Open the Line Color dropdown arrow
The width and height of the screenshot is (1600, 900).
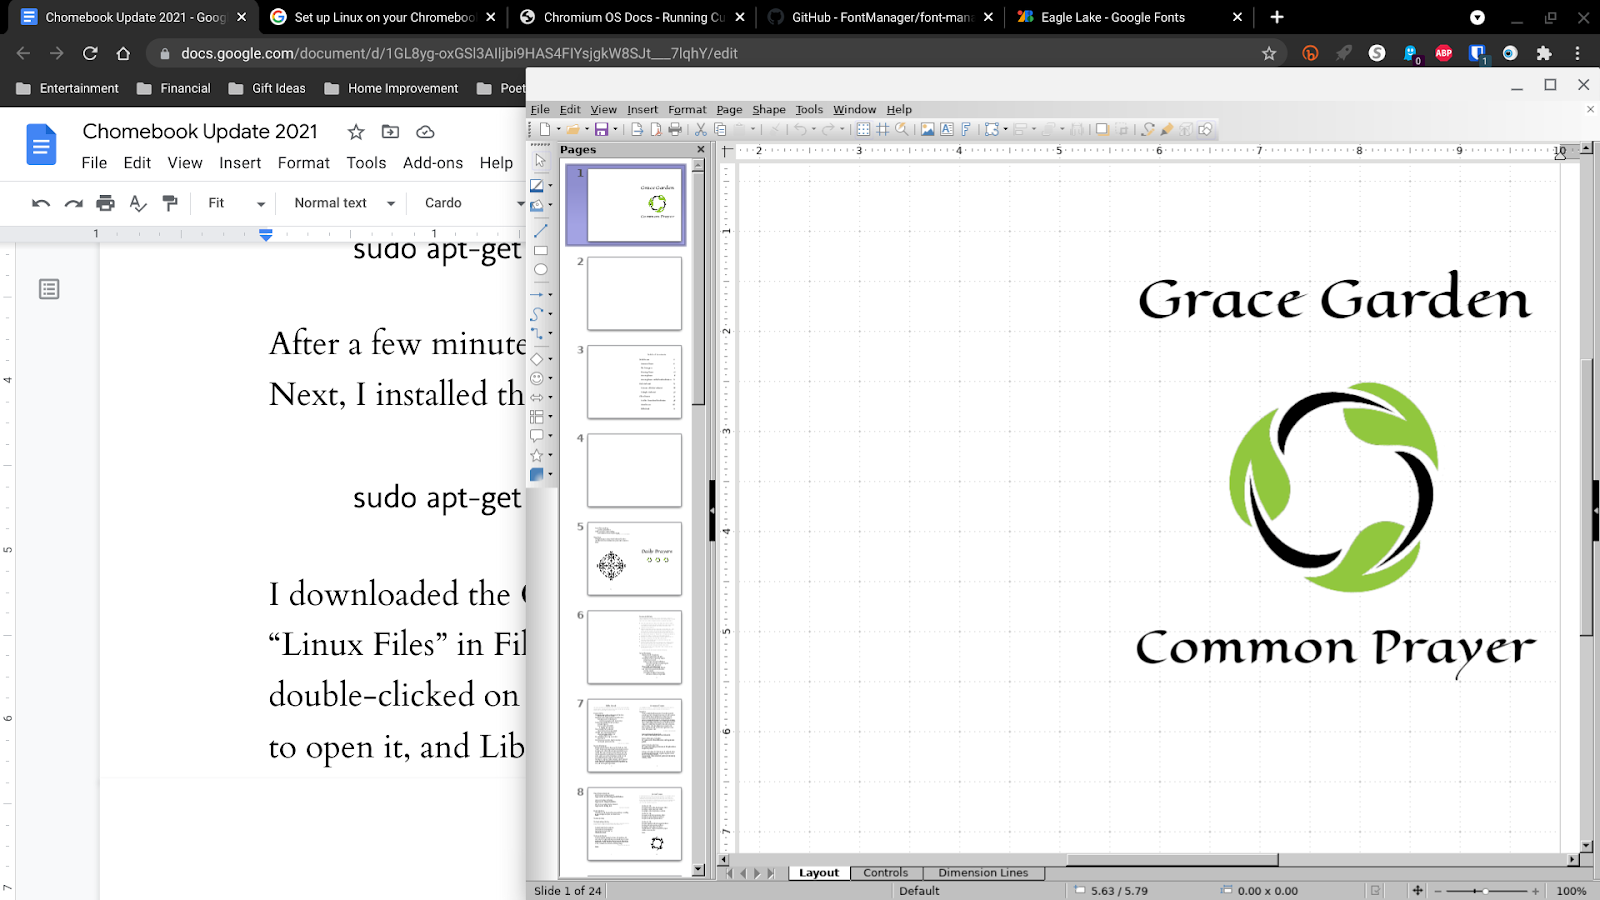(x=550, y=185)
